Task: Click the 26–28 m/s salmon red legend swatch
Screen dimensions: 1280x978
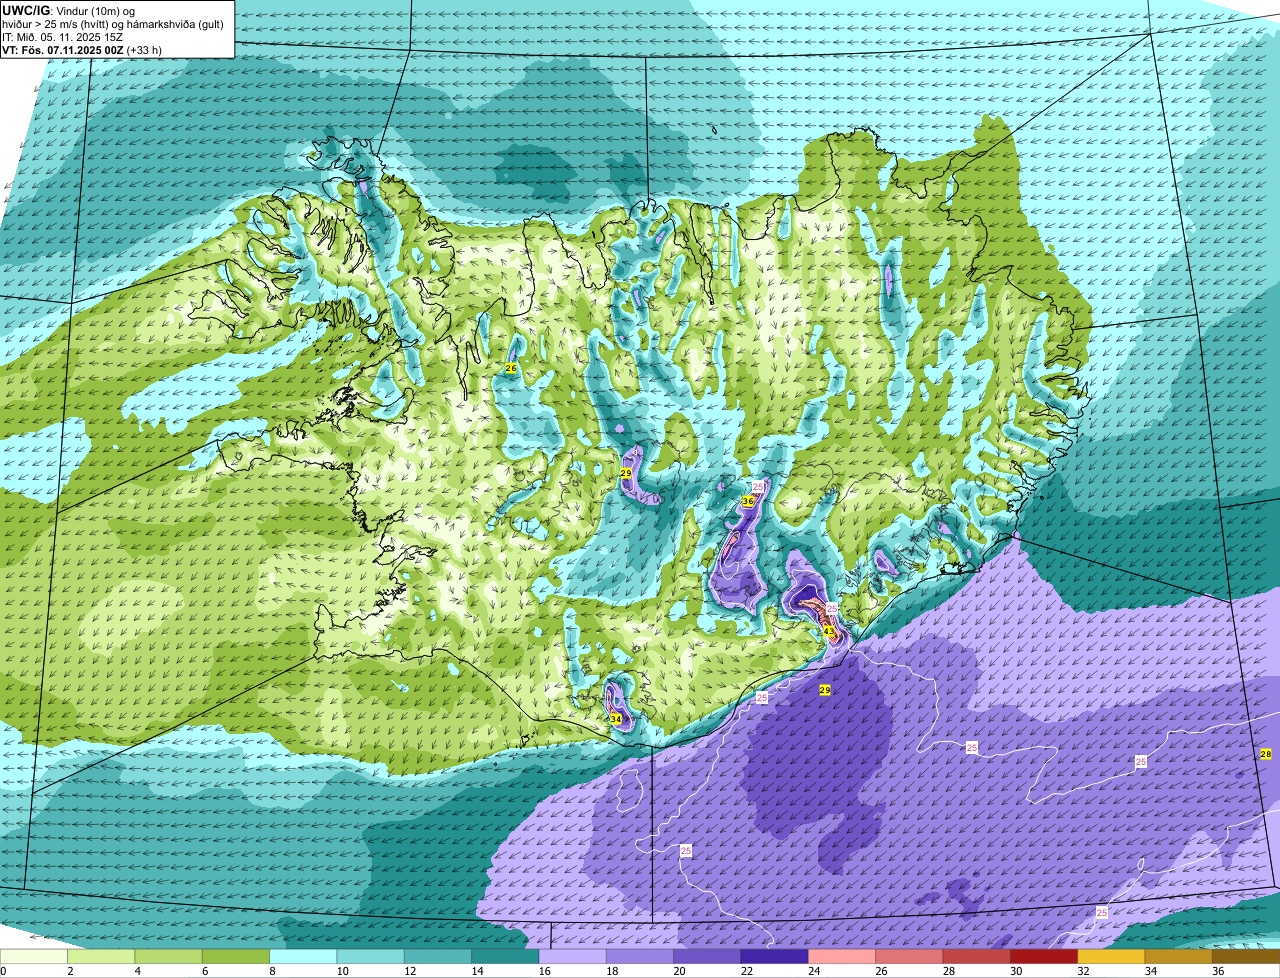Action: [909, 956]
